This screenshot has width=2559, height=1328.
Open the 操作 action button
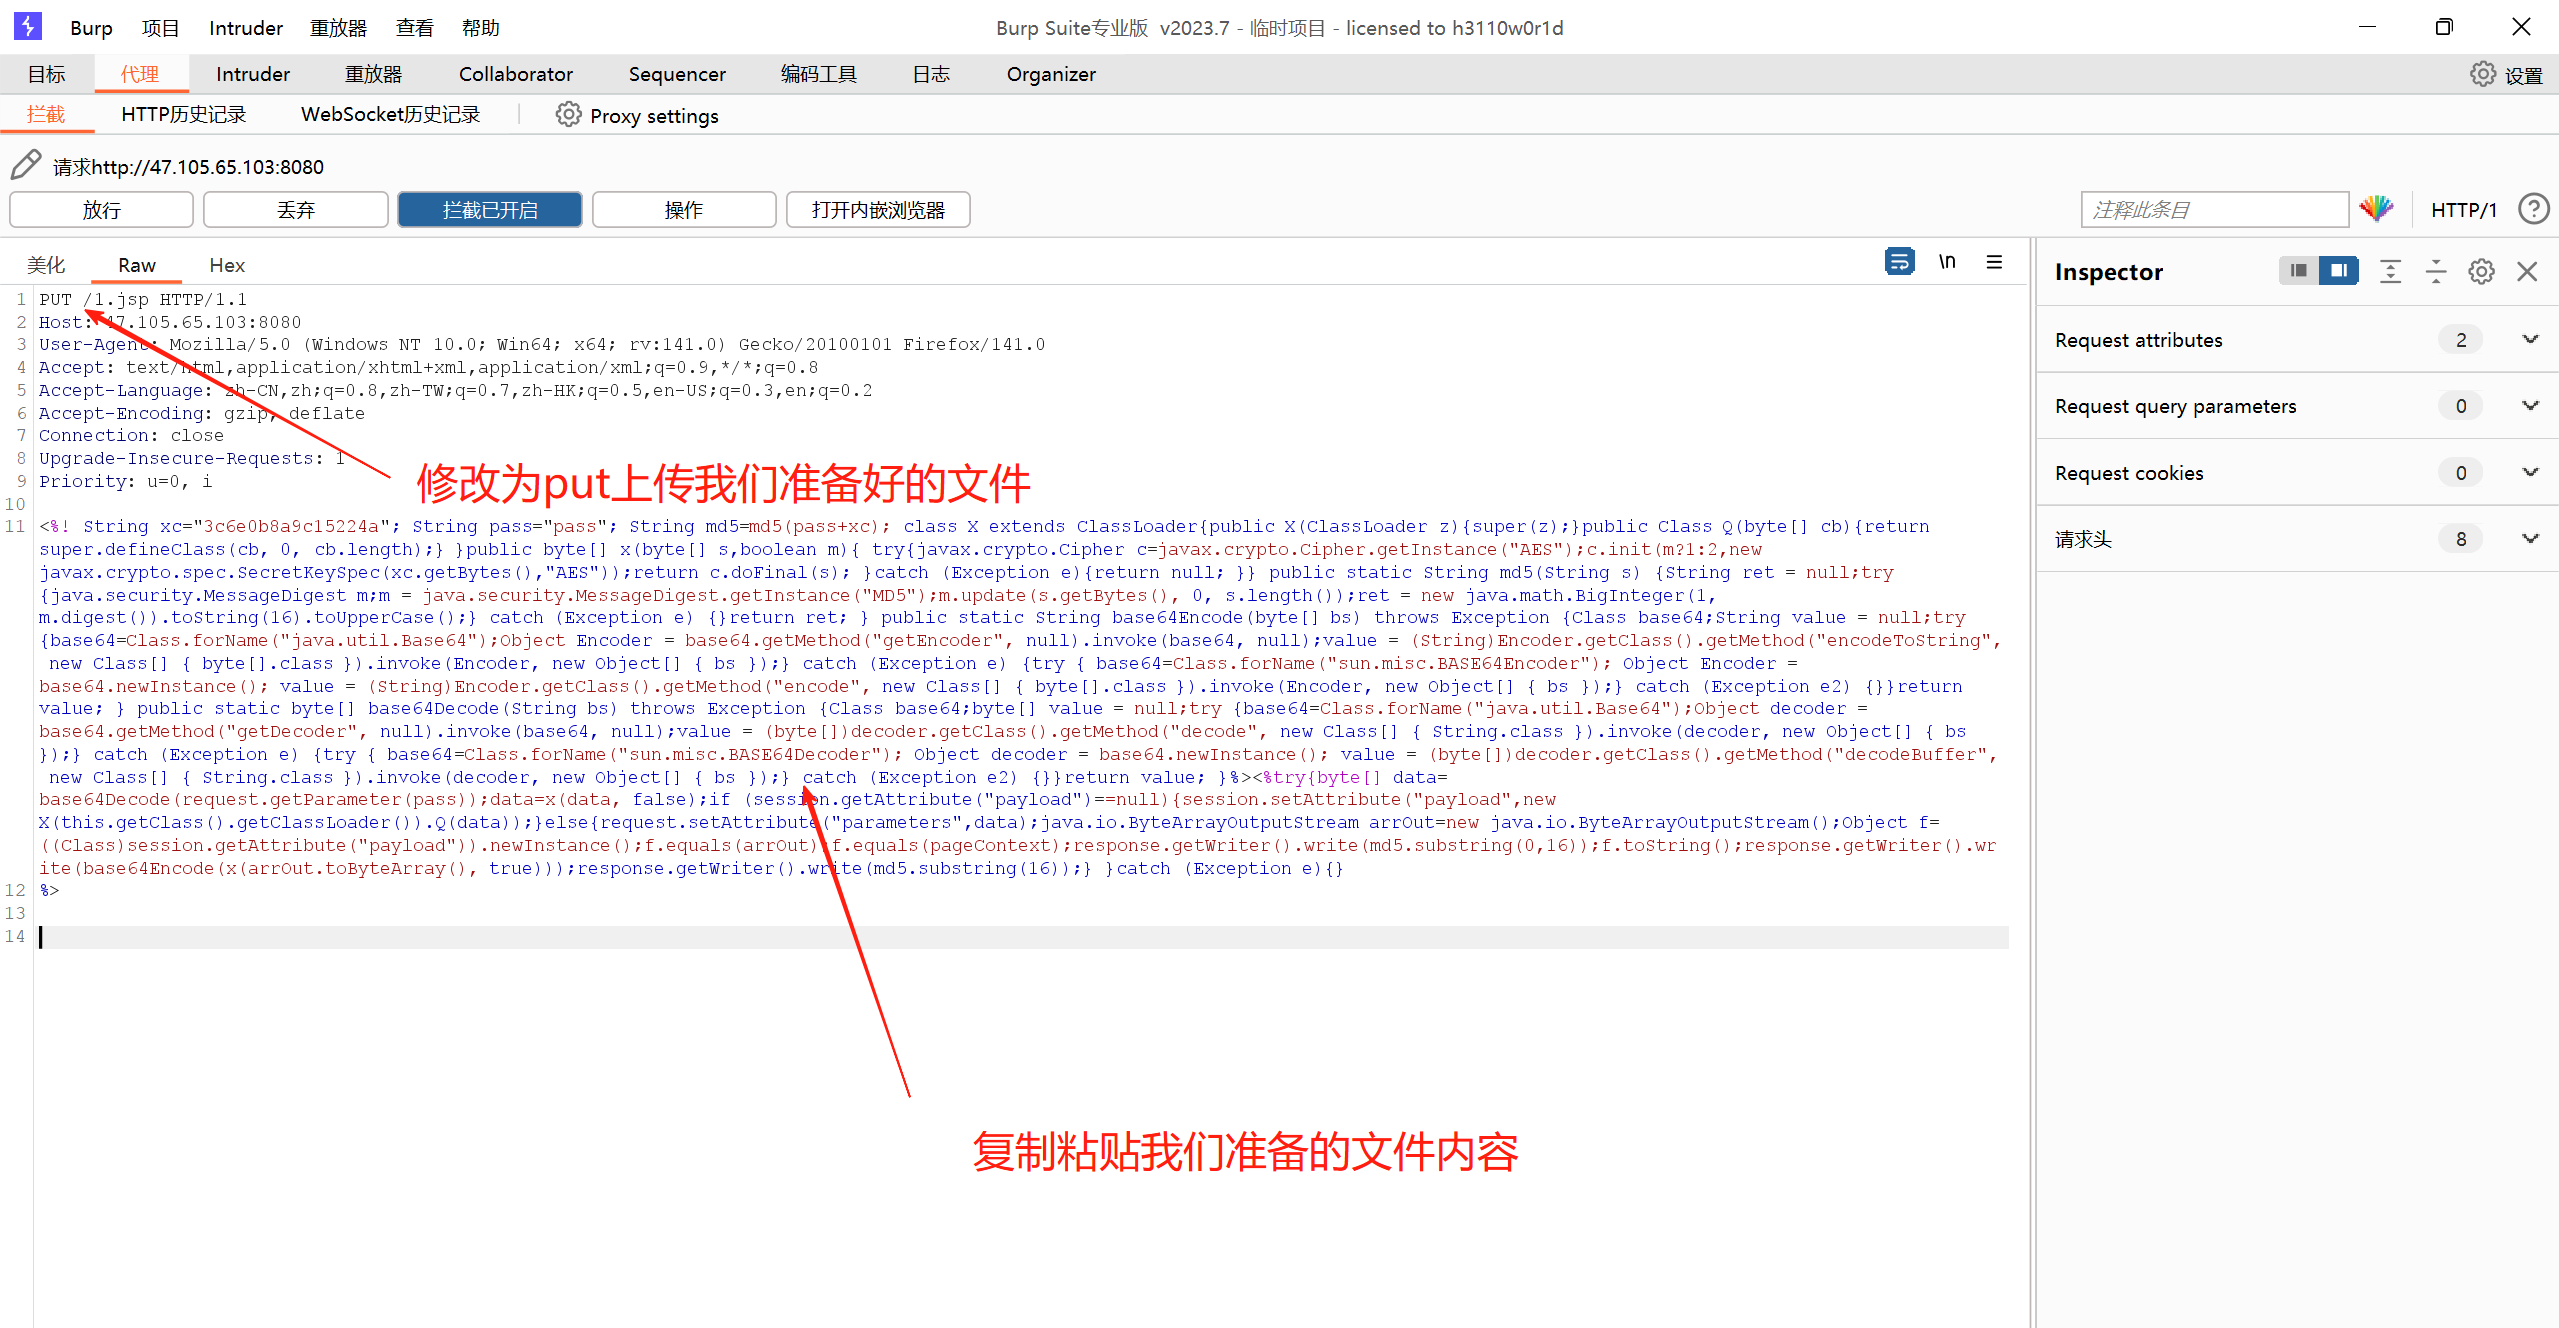coord(684,209)
